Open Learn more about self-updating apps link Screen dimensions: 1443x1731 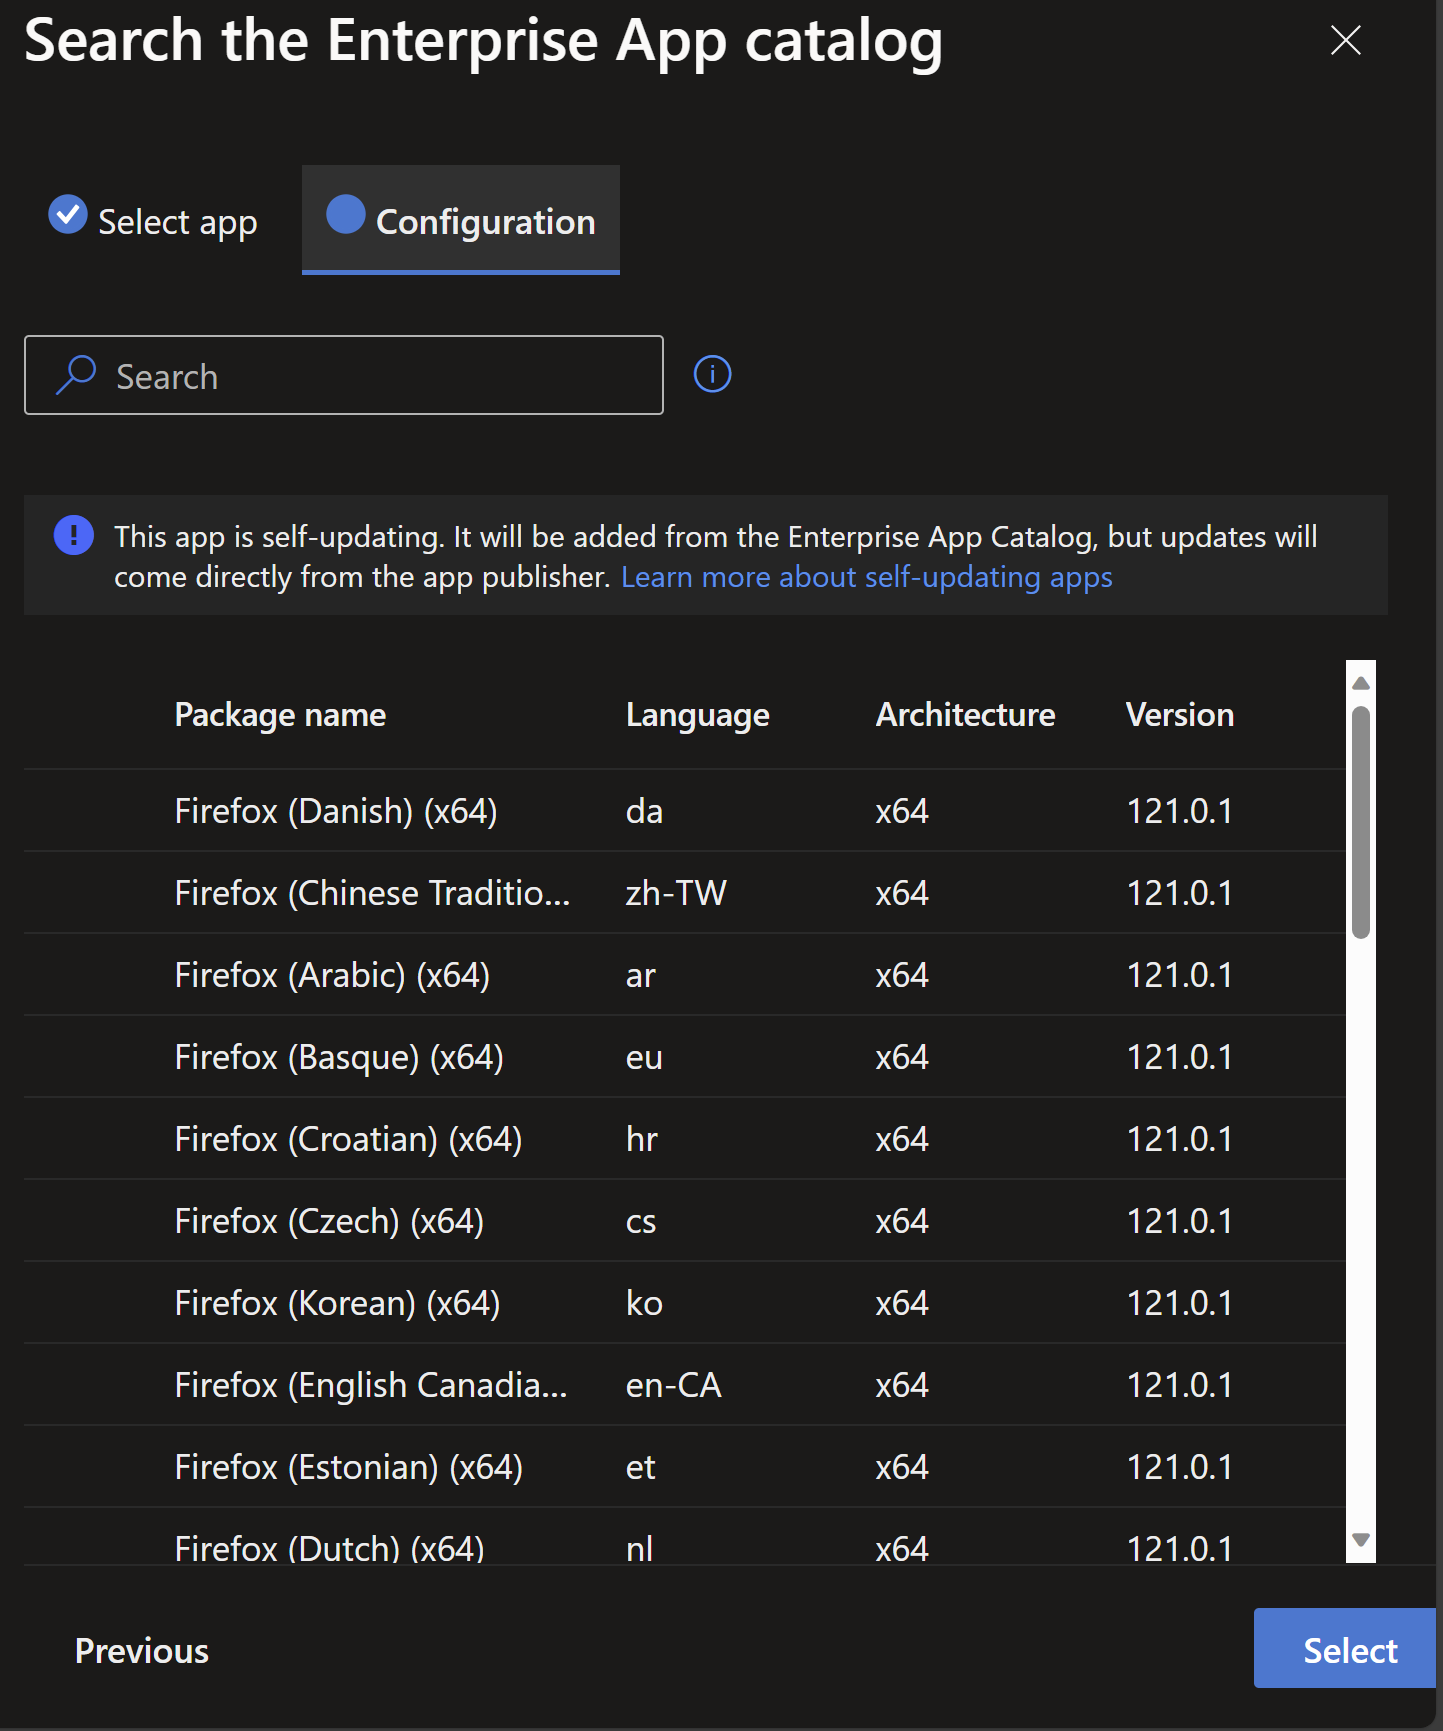pos(866,577)
